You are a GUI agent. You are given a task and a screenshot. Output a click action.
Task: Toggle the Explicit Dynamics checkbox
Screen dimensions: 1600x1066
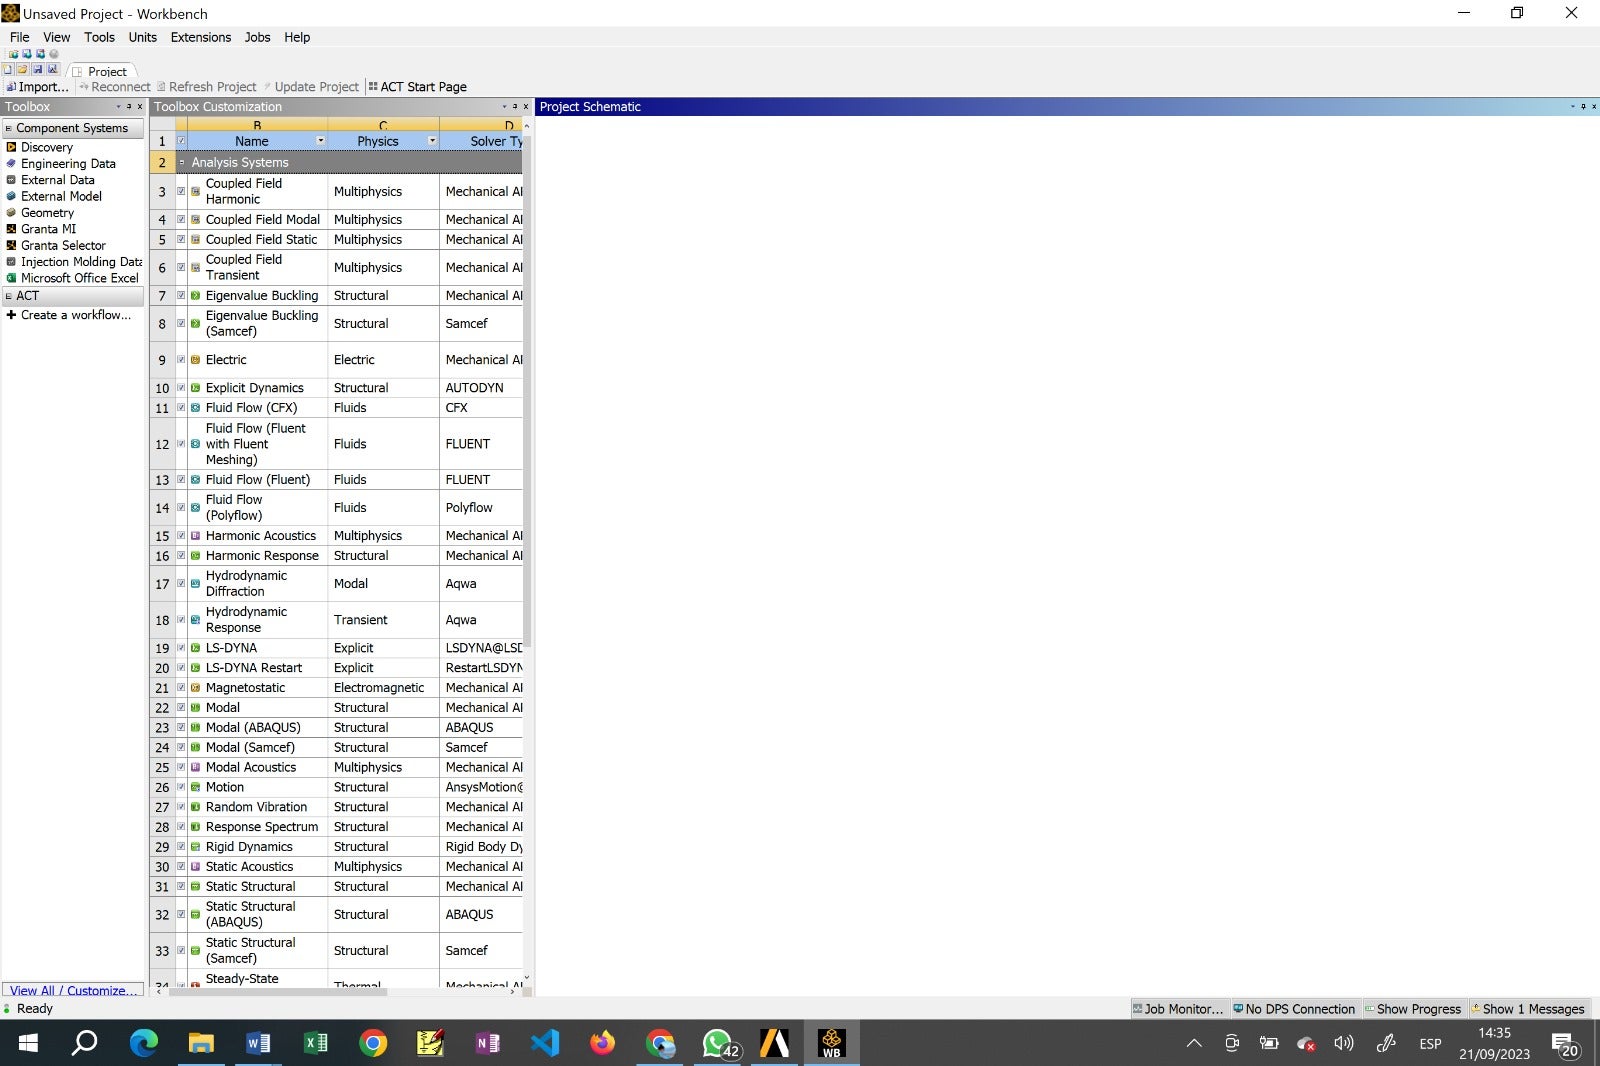click(x=181, y=388)
